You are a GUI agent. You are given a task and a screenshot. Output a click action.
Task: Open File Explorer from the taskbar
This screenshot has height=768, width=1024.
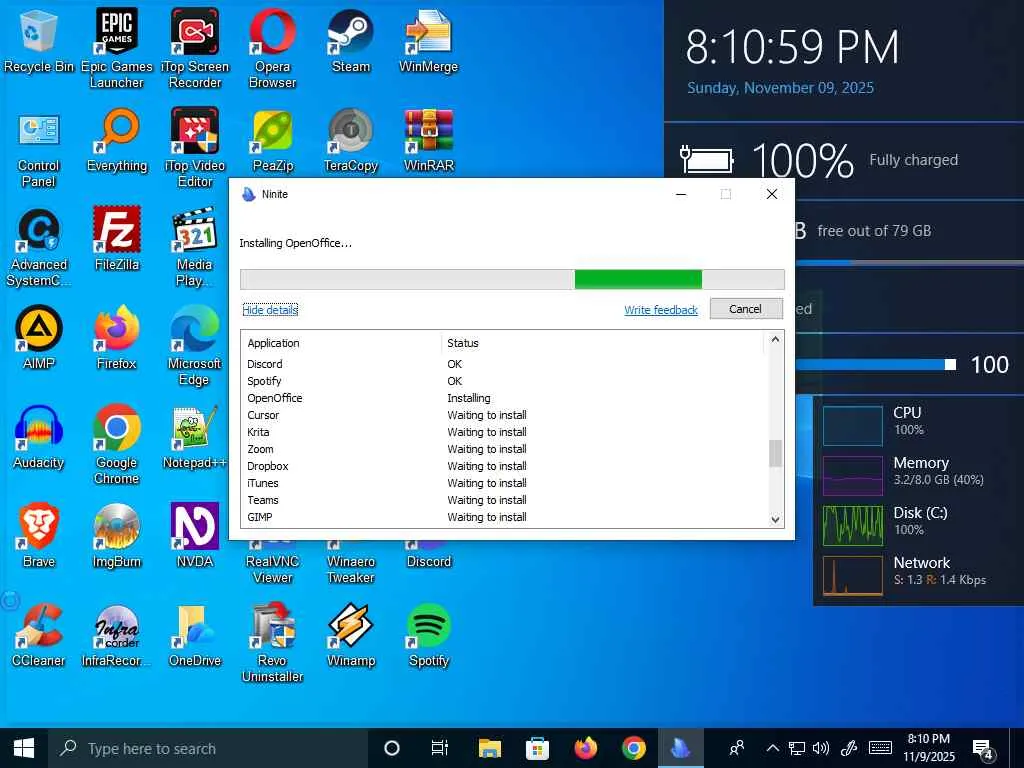[x=489, y=748]
